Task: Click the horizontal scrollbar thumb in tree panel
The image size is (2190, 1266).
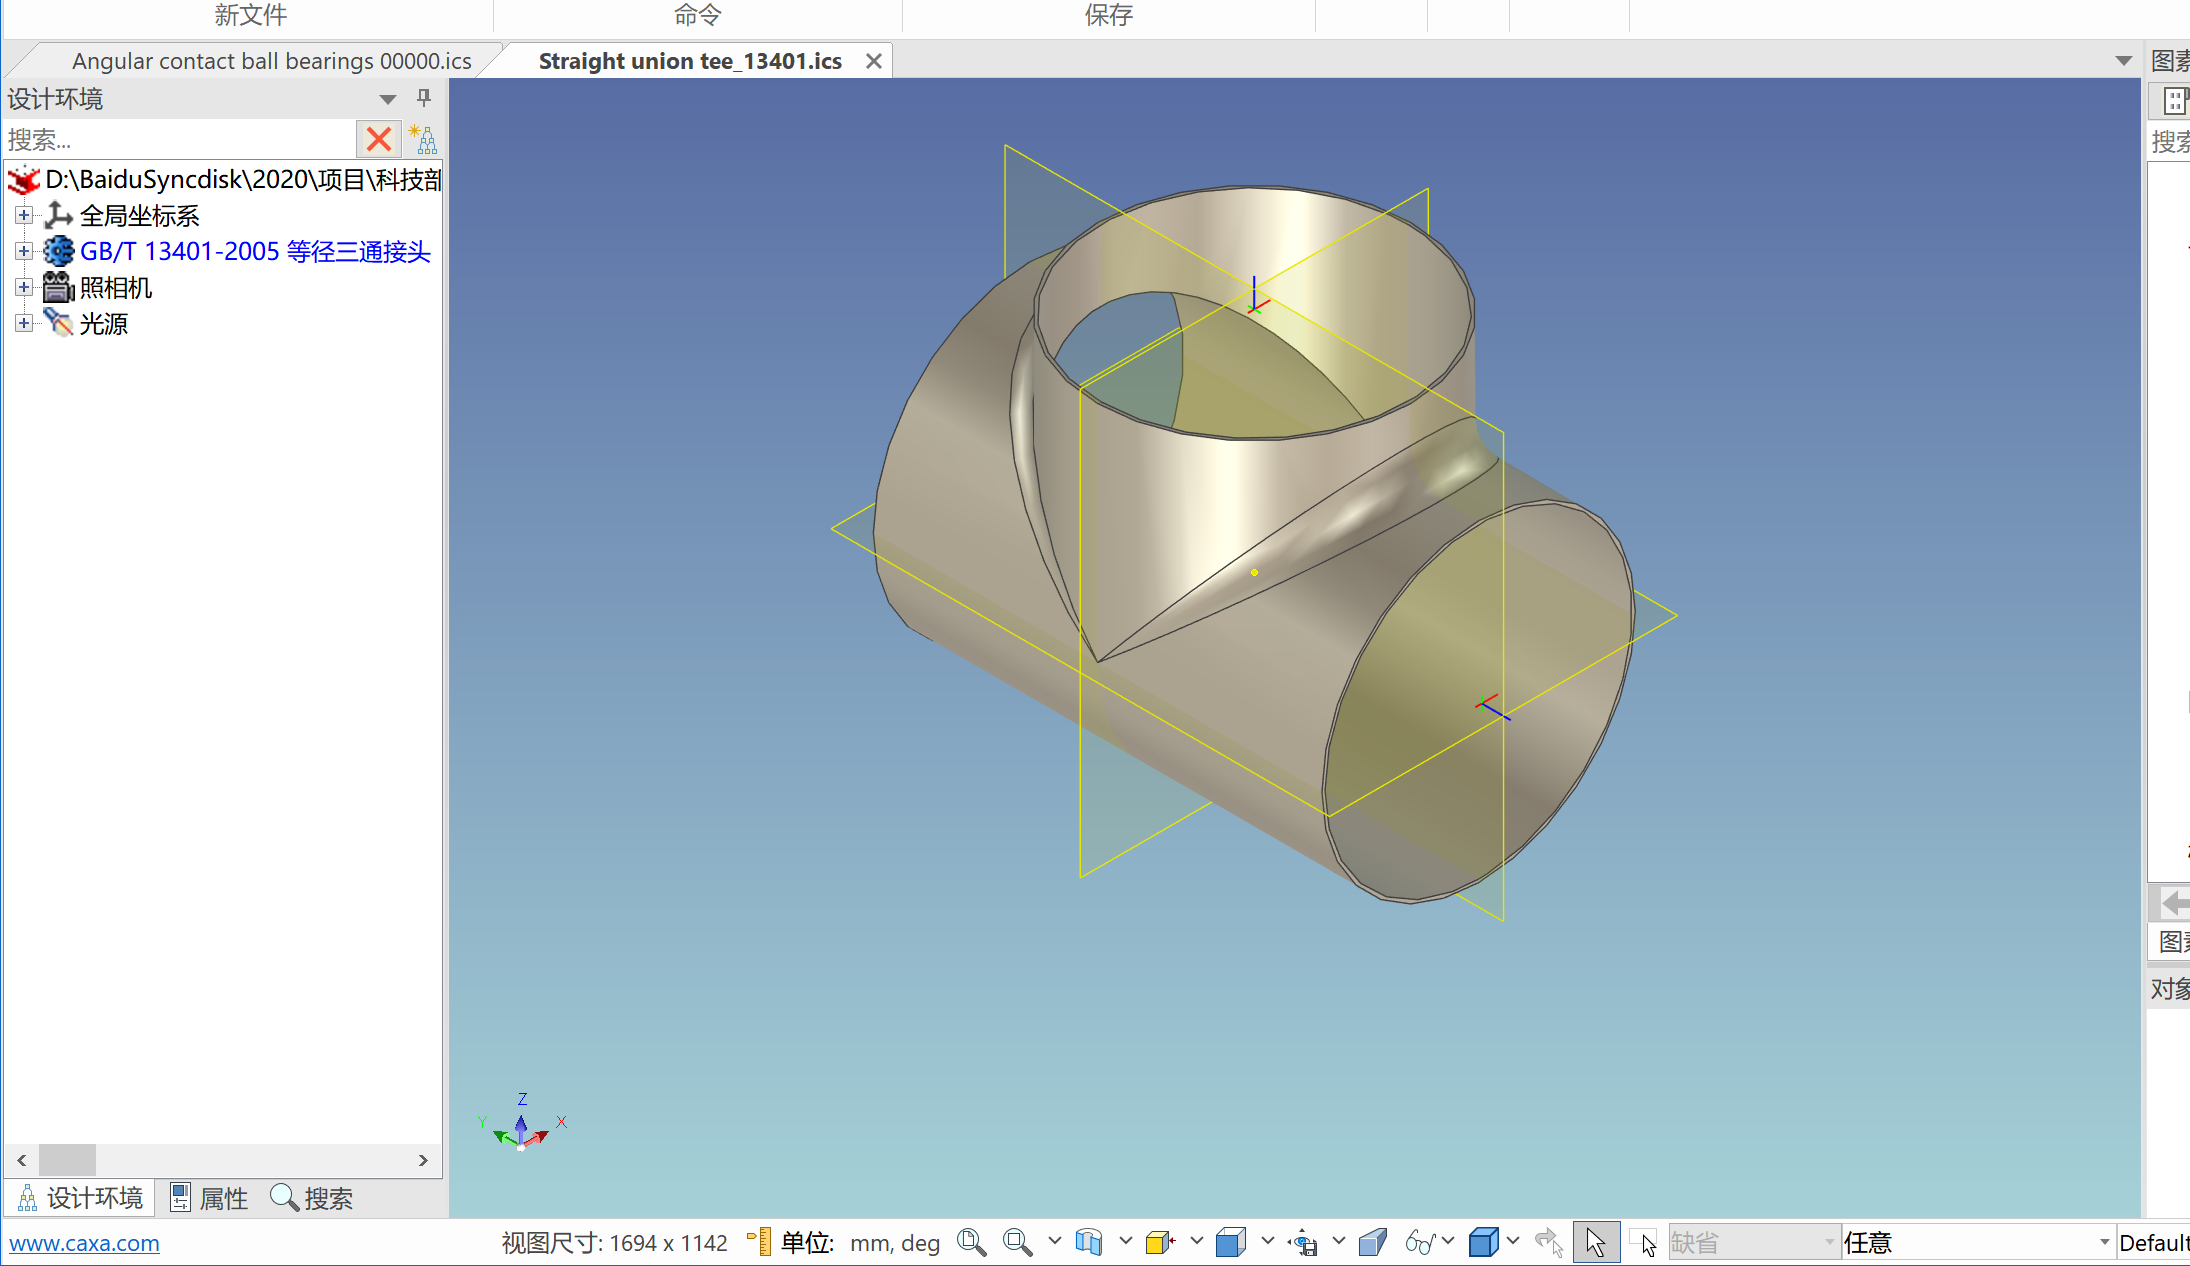Action: click(x=67, y=1160)
